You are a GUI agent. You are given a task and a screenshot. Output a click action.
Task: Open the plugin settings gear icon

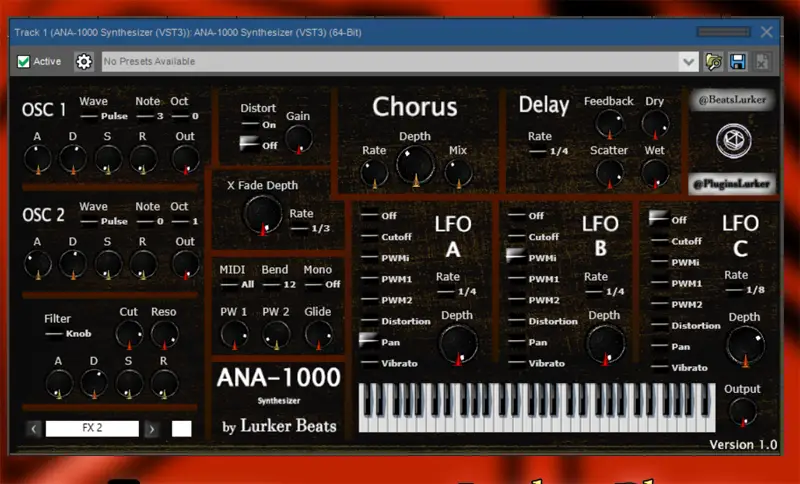coord(84,62)
